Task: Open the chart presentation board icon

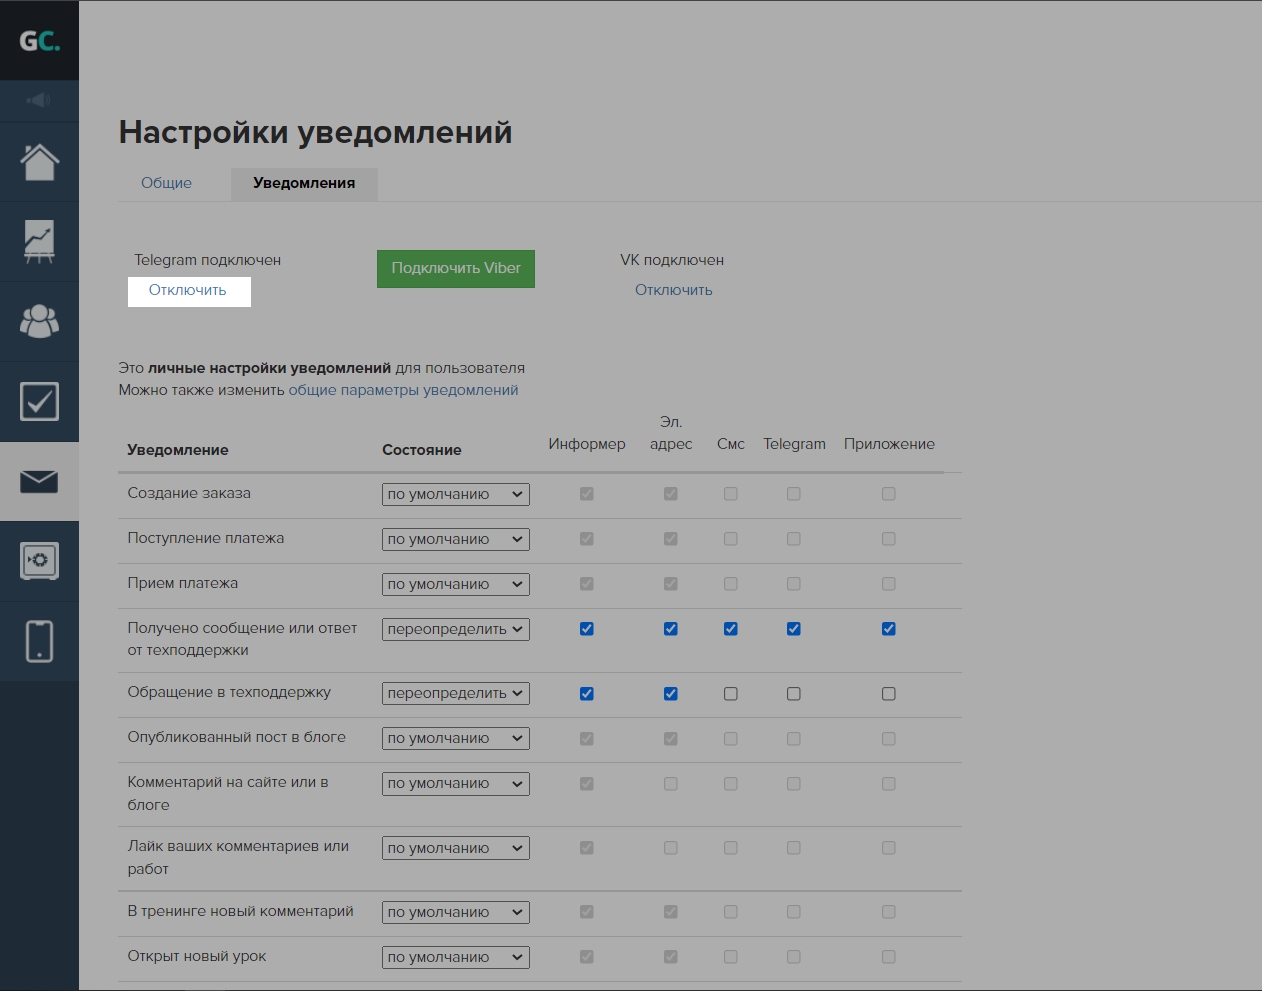Action: [39, 242]
